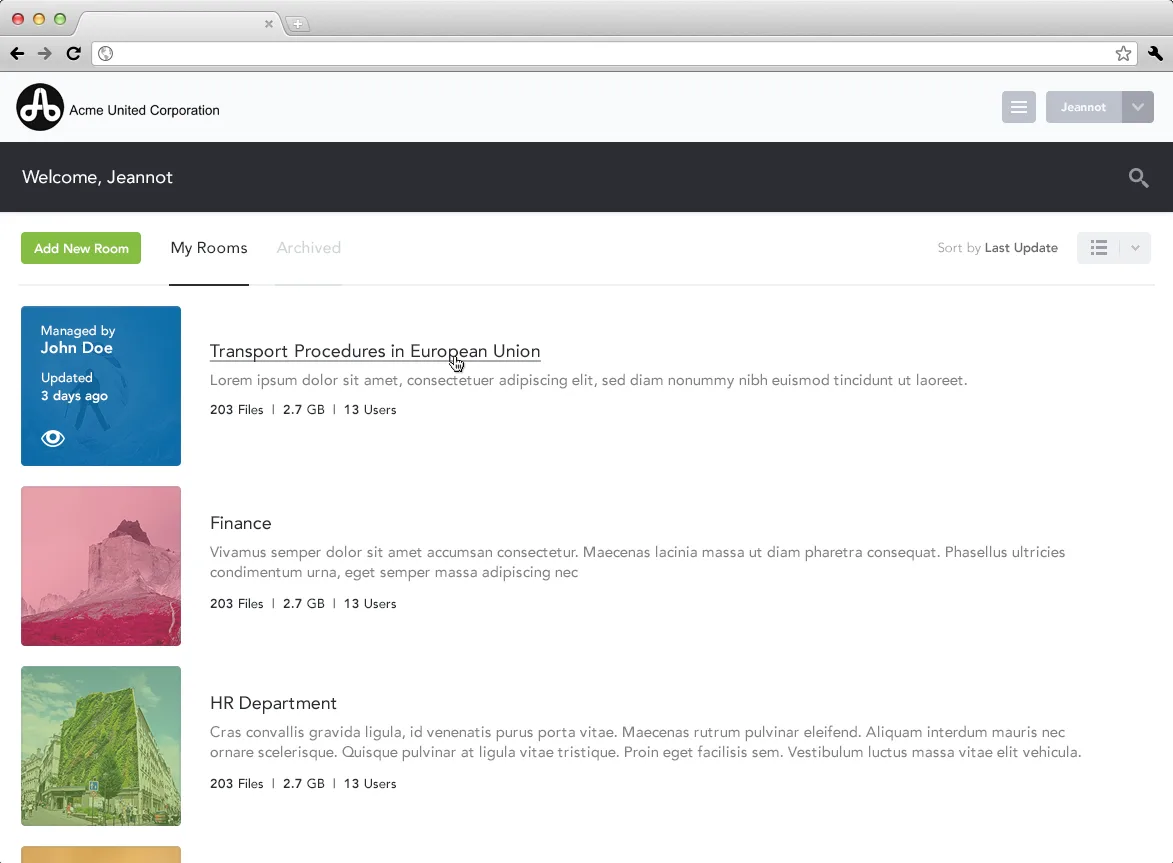
Task: Click the globe icon in address bar
Action: point(105,53)
